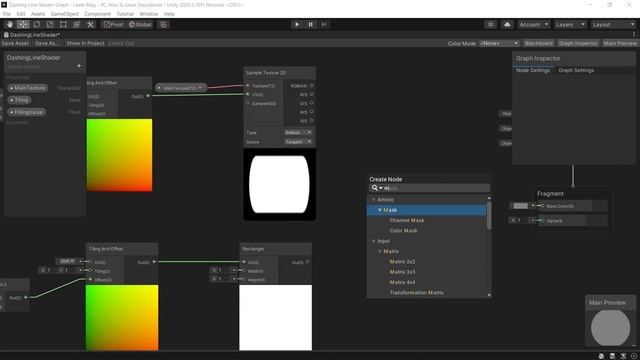640x360 pixels.
Task: Select the MainTexture property in the Blackboard
Action: [28, 88]
